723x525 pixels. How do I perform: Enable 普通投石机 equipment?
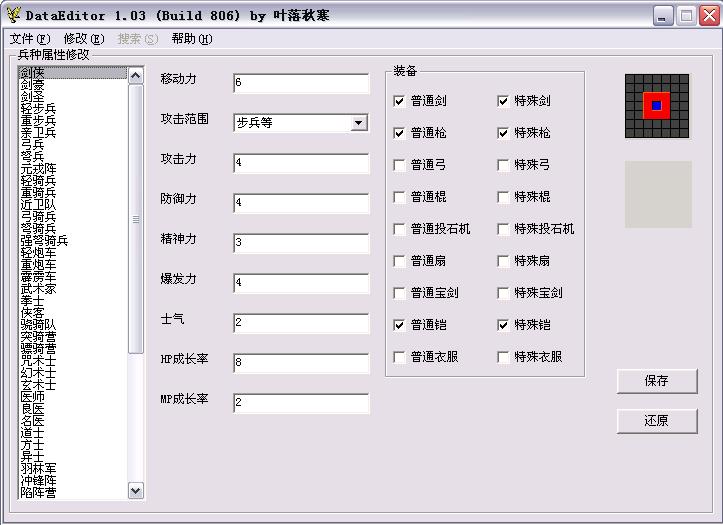tap(399, 229)
